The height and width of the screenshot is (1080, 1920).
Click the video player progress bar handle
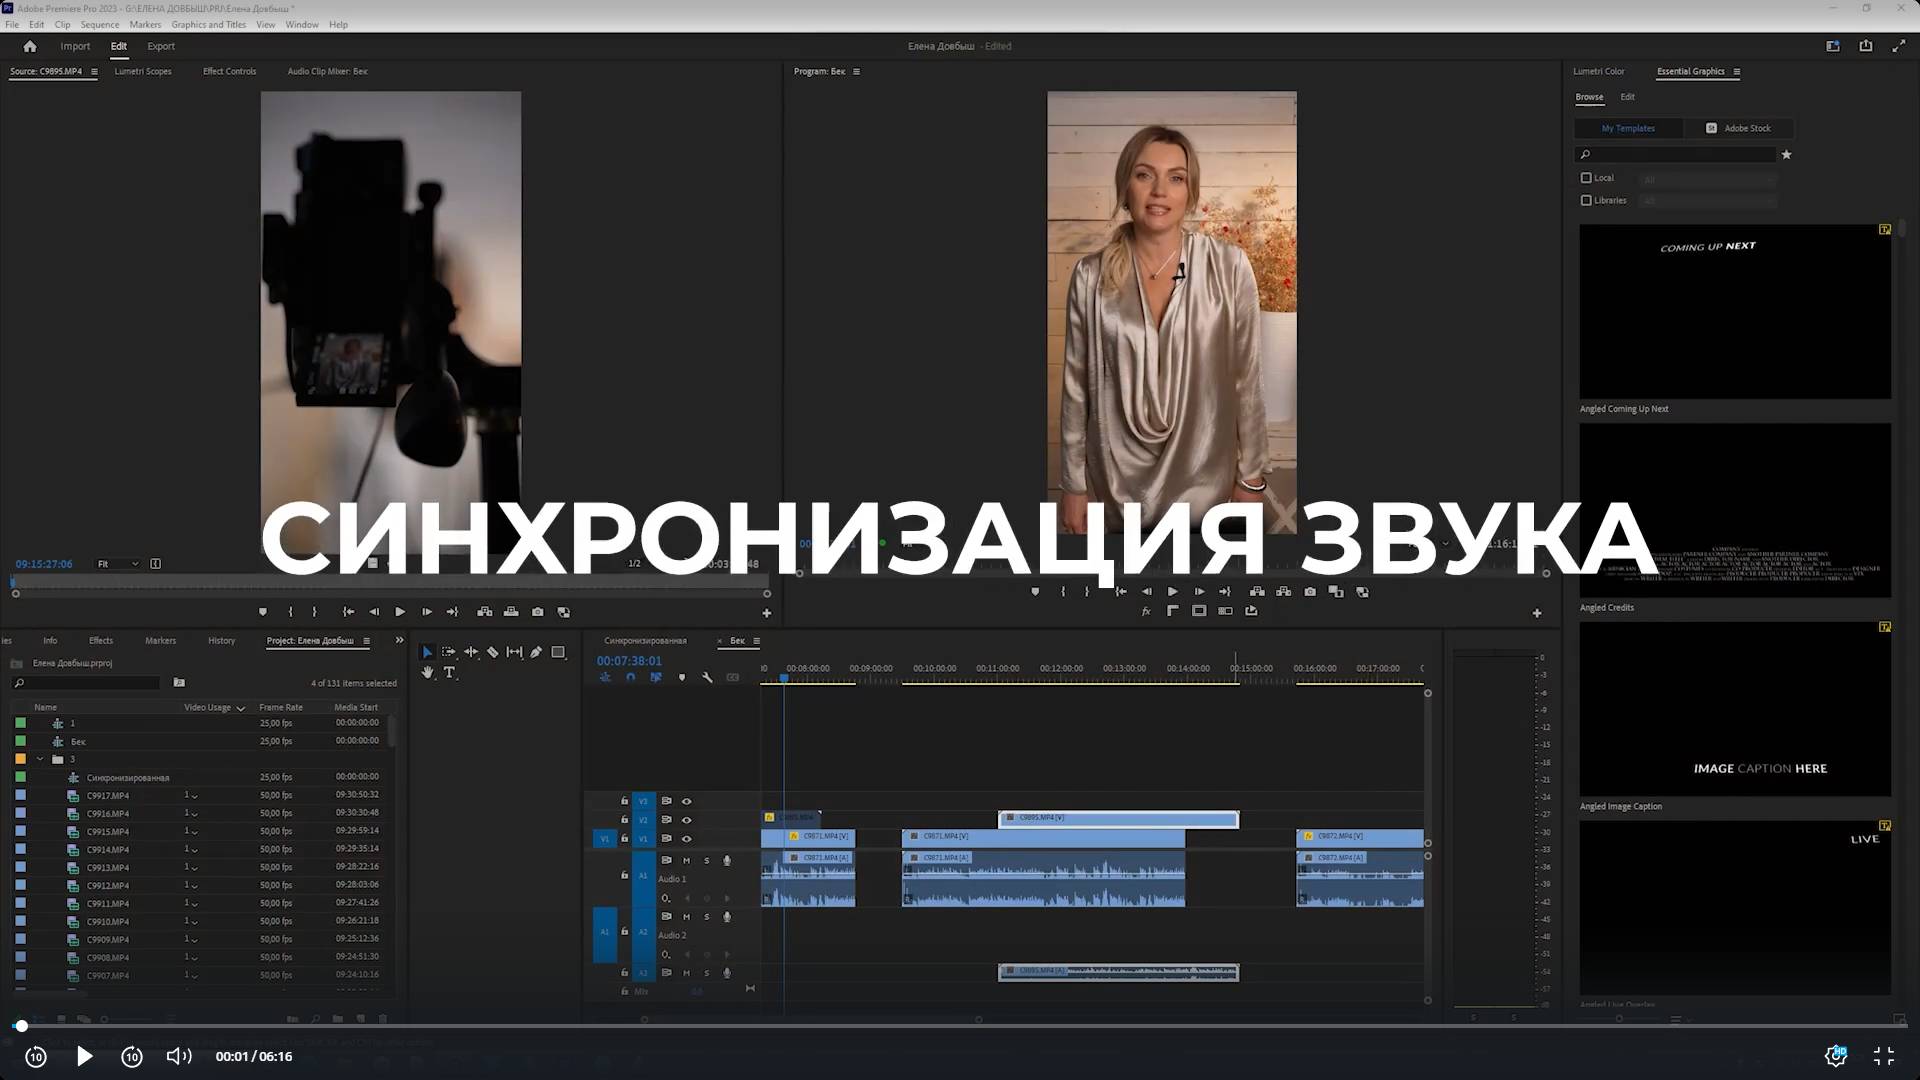click(x=21, y=1026)
